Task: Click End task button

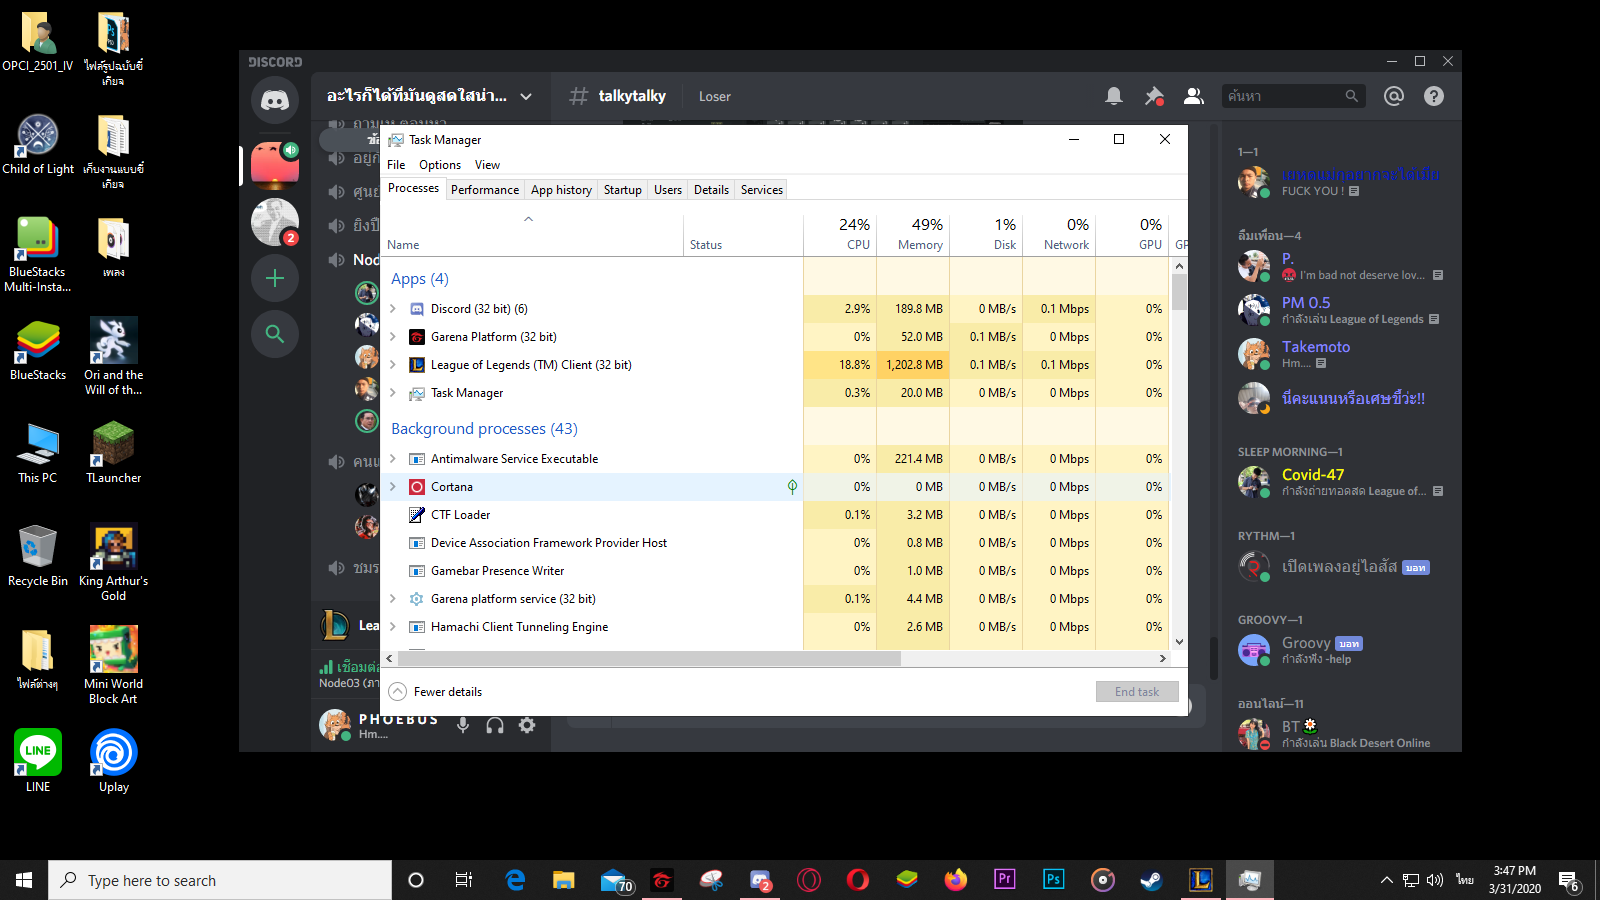Action: pyautogui.click(x=1137, y=692)
